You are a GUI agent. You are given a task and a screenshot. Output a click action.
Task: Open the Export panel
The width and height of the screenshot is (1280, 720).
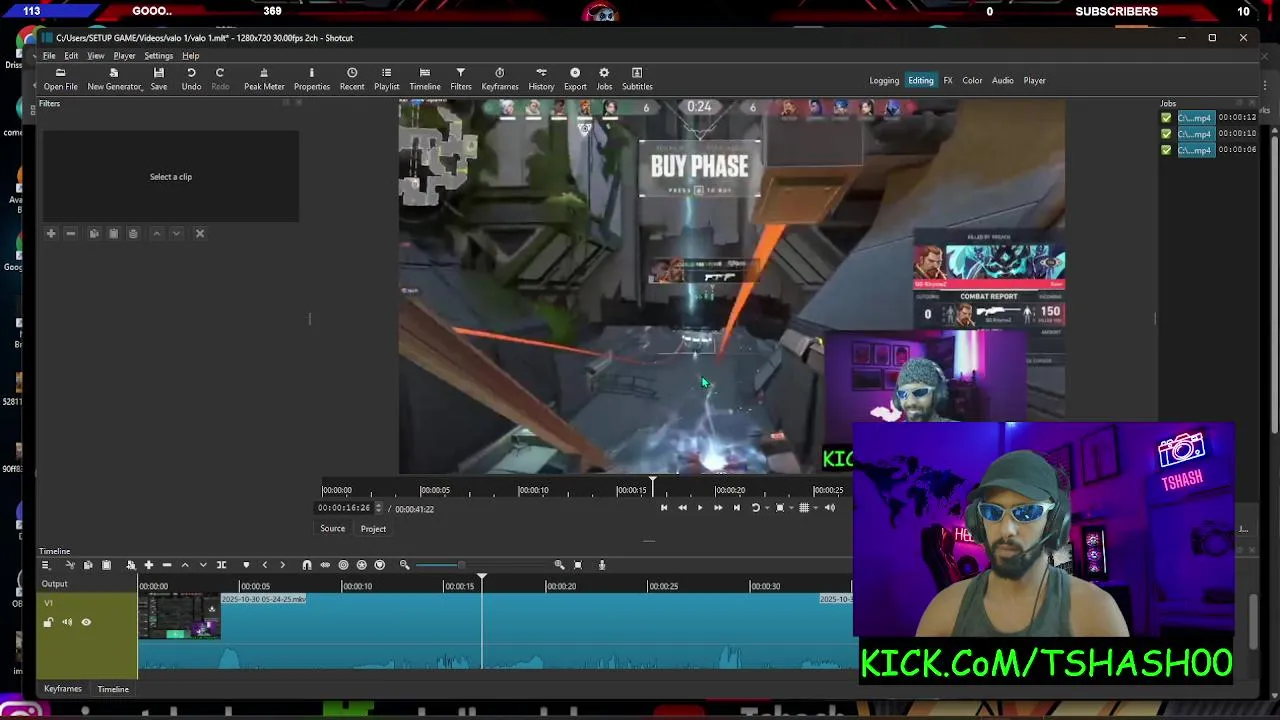(575, 79)
